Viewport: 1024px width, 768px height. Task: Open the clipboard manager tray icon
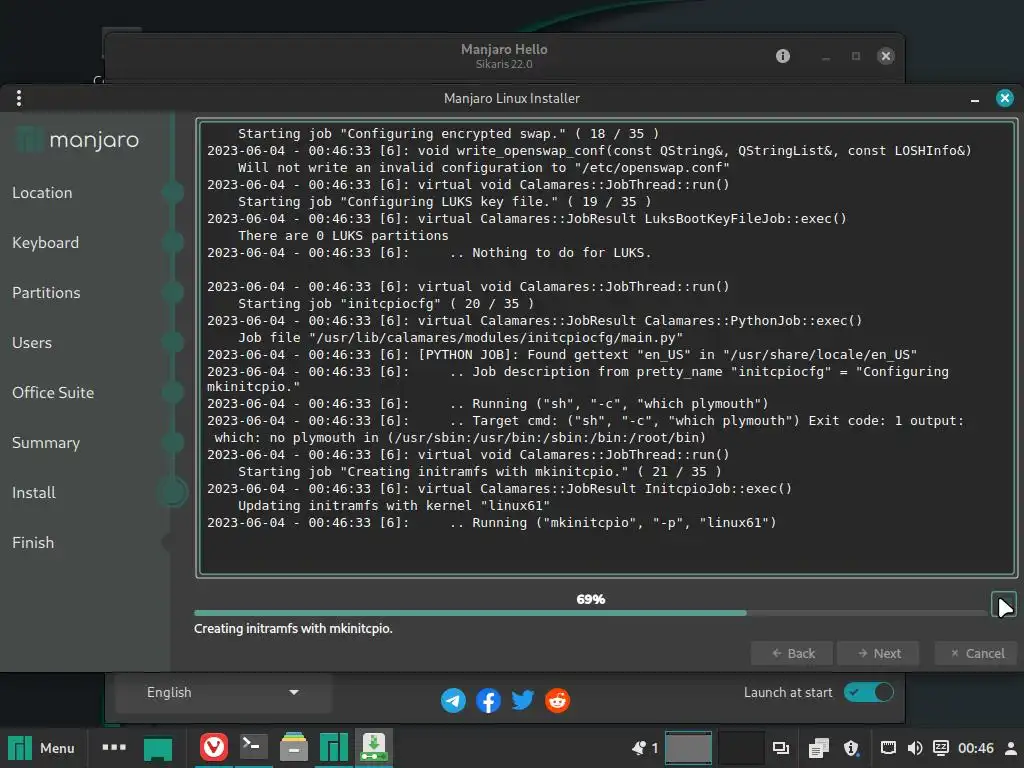(818, 748)
